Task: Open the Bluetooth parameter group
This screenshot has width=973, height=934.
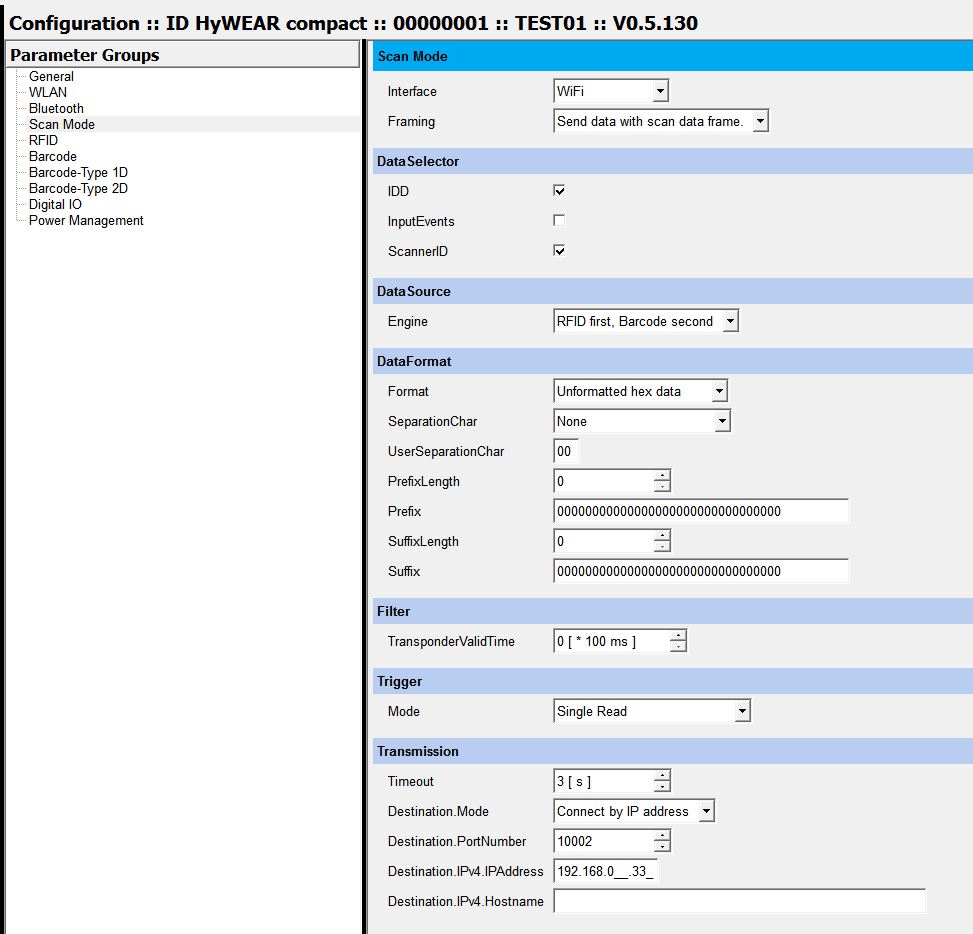Action: tap(56, 109)
